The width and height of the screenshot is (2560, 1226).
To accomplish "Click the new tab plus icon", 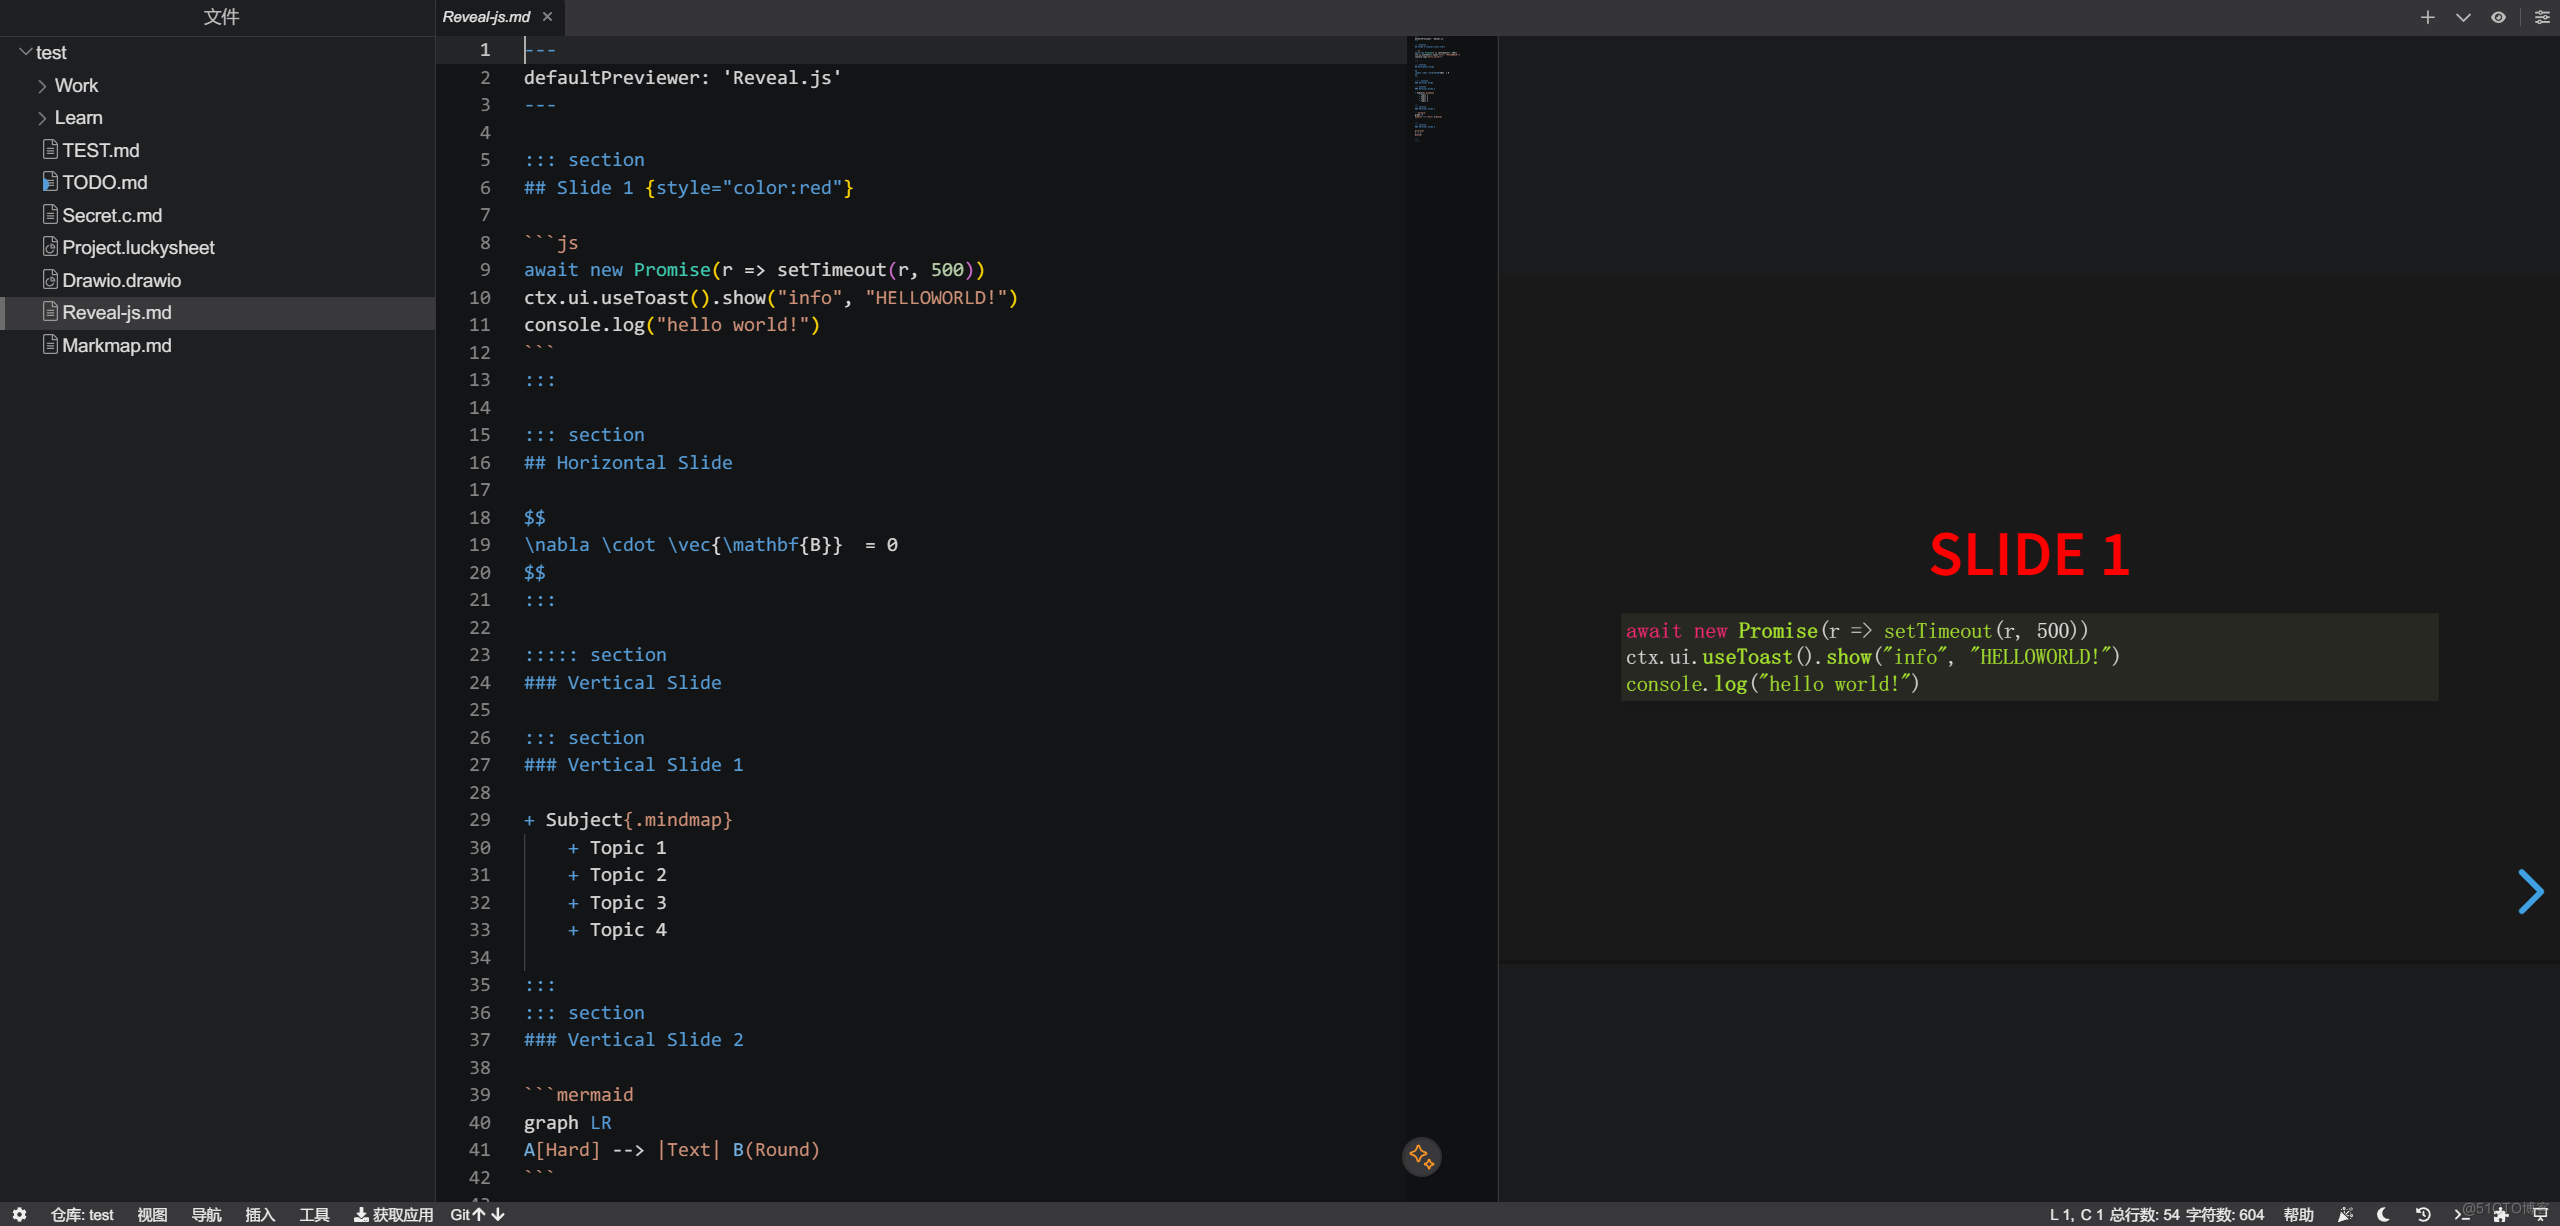I will coord(2427,17).
